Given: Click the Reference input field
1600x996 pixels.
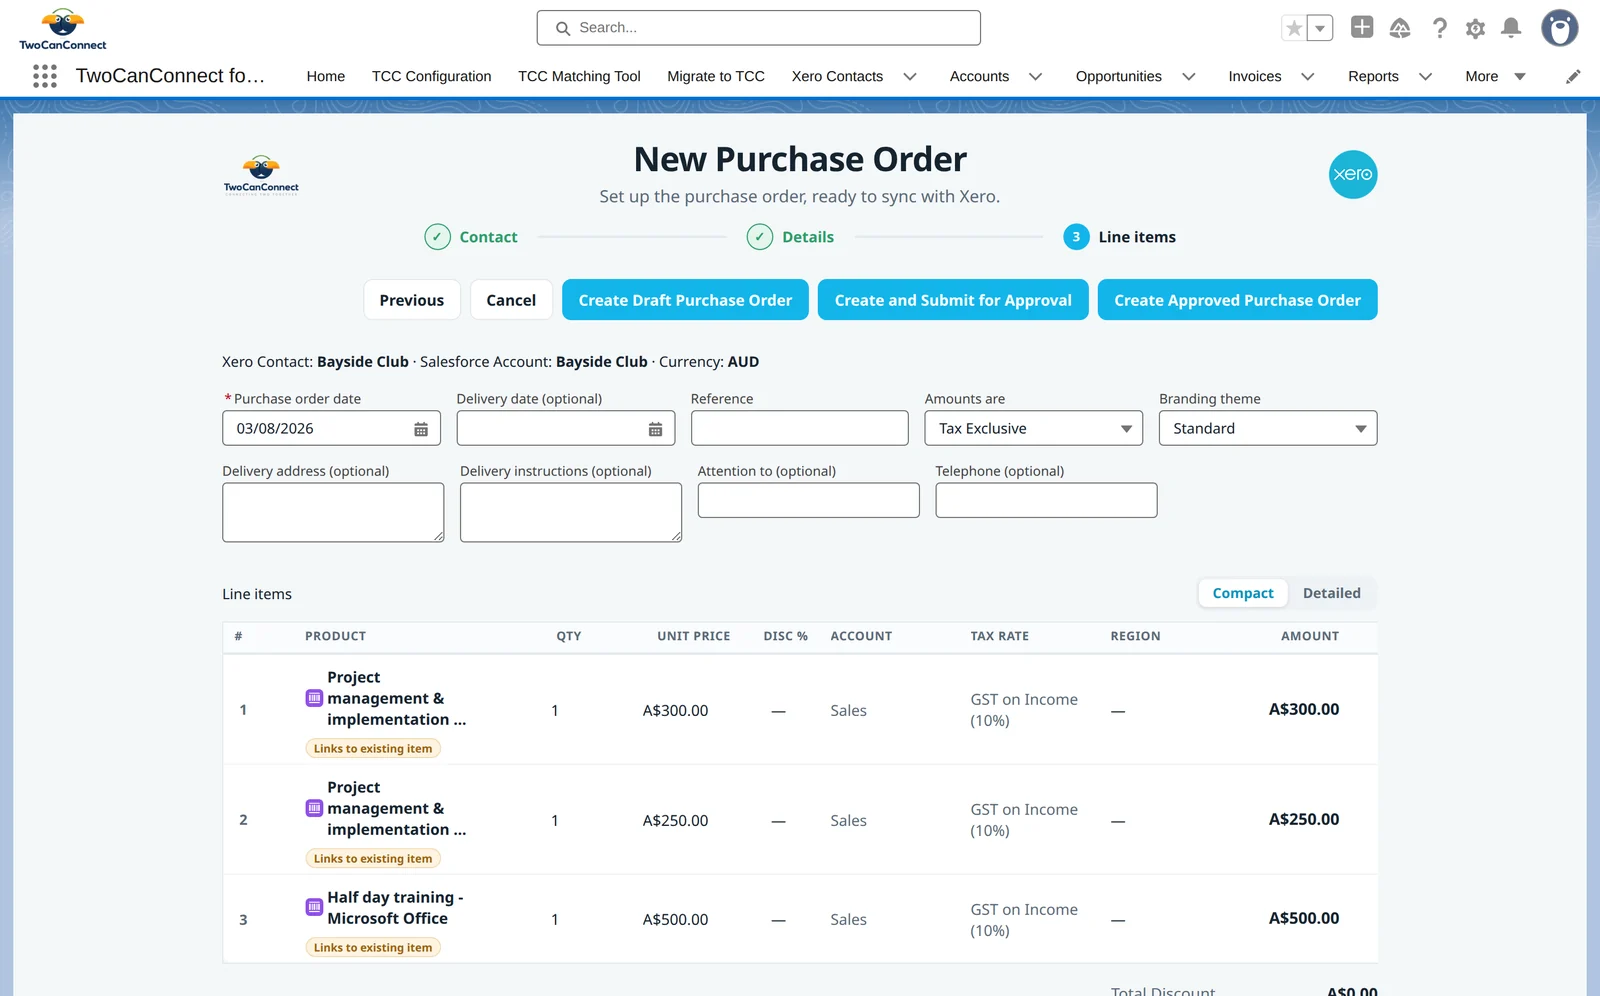Looking at the screenshot, I should (x=800, y=428).
